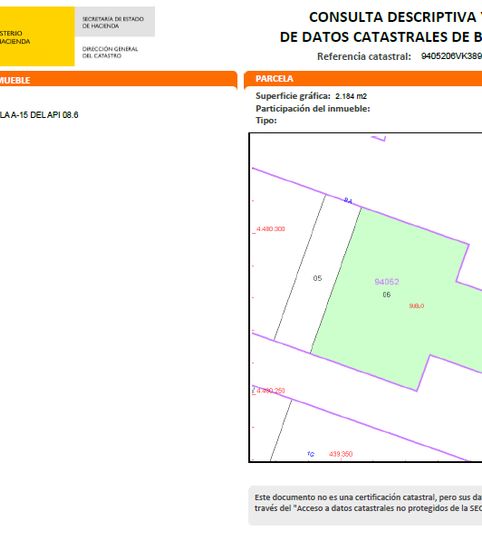Click the 'DIRECCIÓN GENERAL DEL CATASTRO' text

coord(110,52)
